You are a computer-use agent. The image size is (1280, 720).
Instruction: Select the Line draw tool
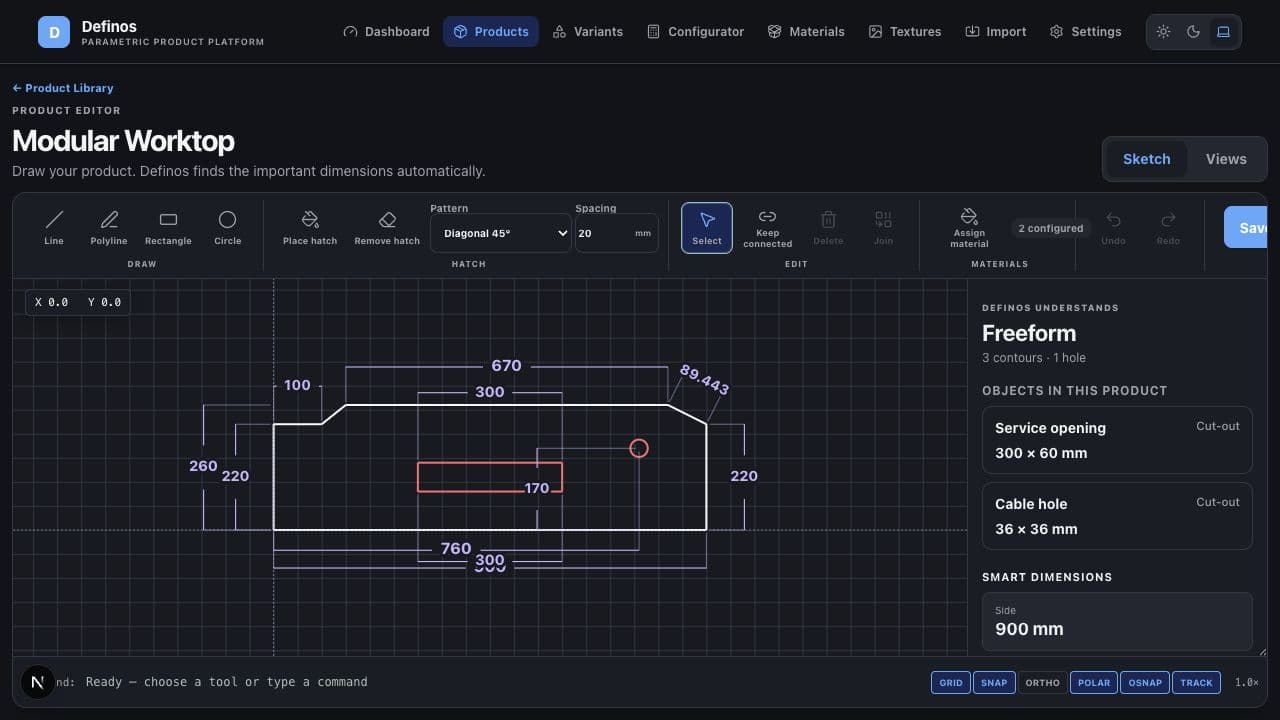point(54,228)
